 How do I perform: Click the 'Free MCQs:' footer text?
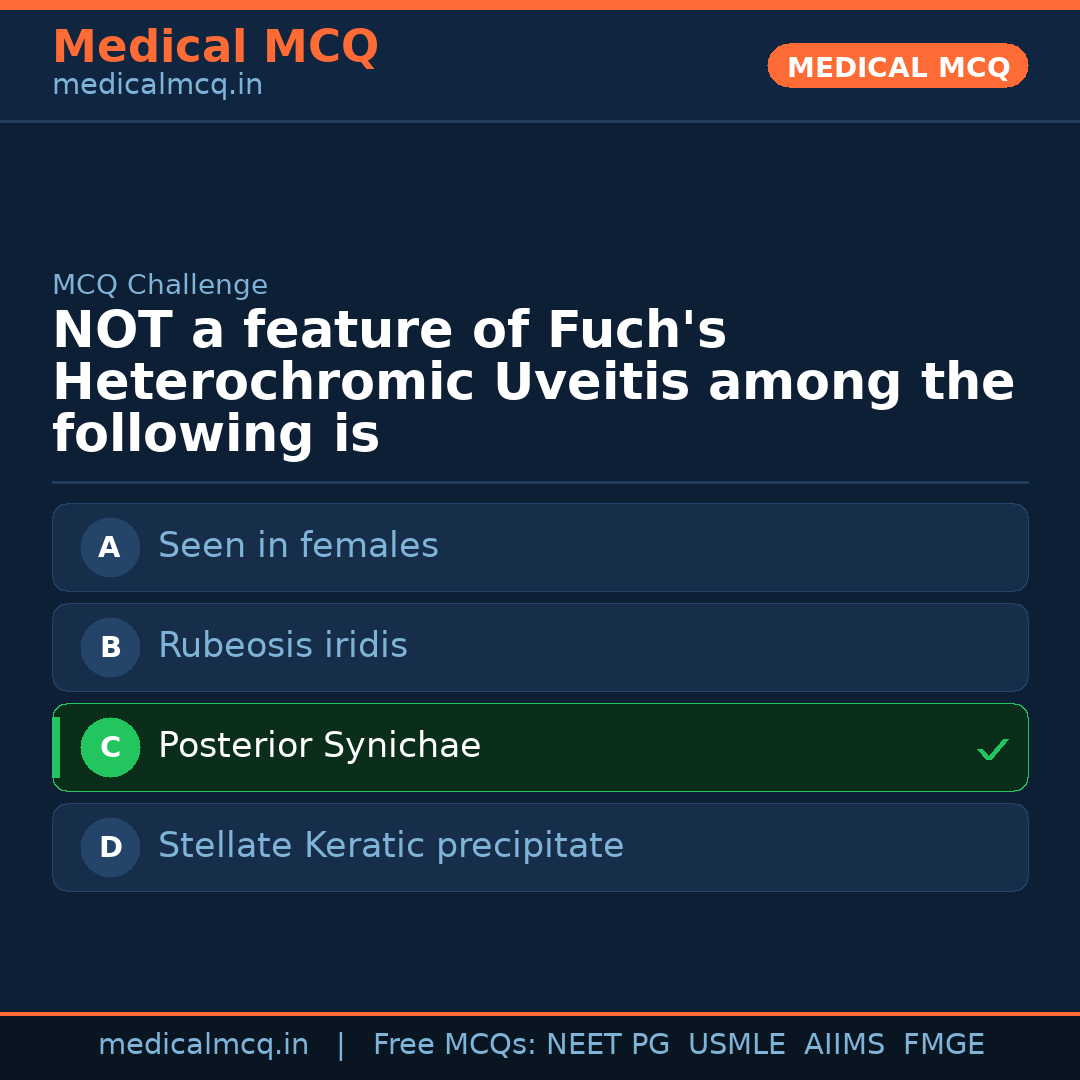coord(455,1045)
